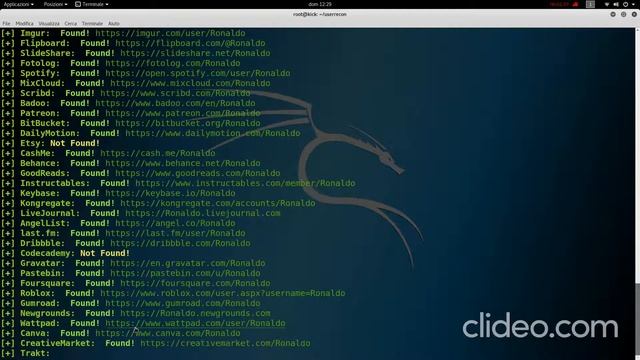
Task: Click the clock showing dom 12:29
Action: (320, 4)
